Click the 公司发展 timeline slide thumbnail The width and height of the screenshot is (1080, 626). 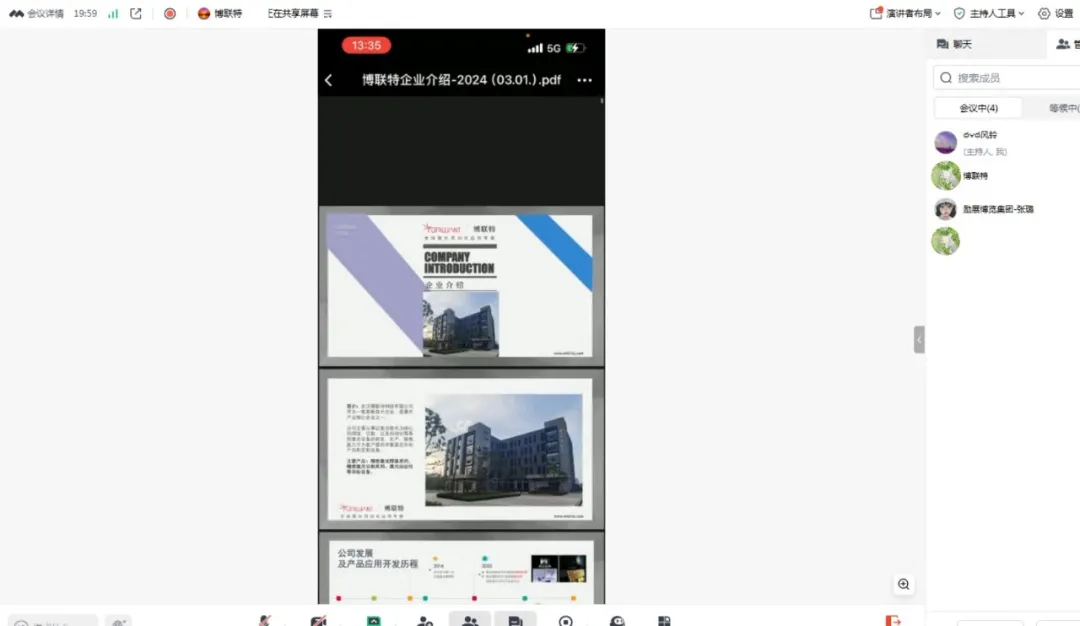pos(461,568)
